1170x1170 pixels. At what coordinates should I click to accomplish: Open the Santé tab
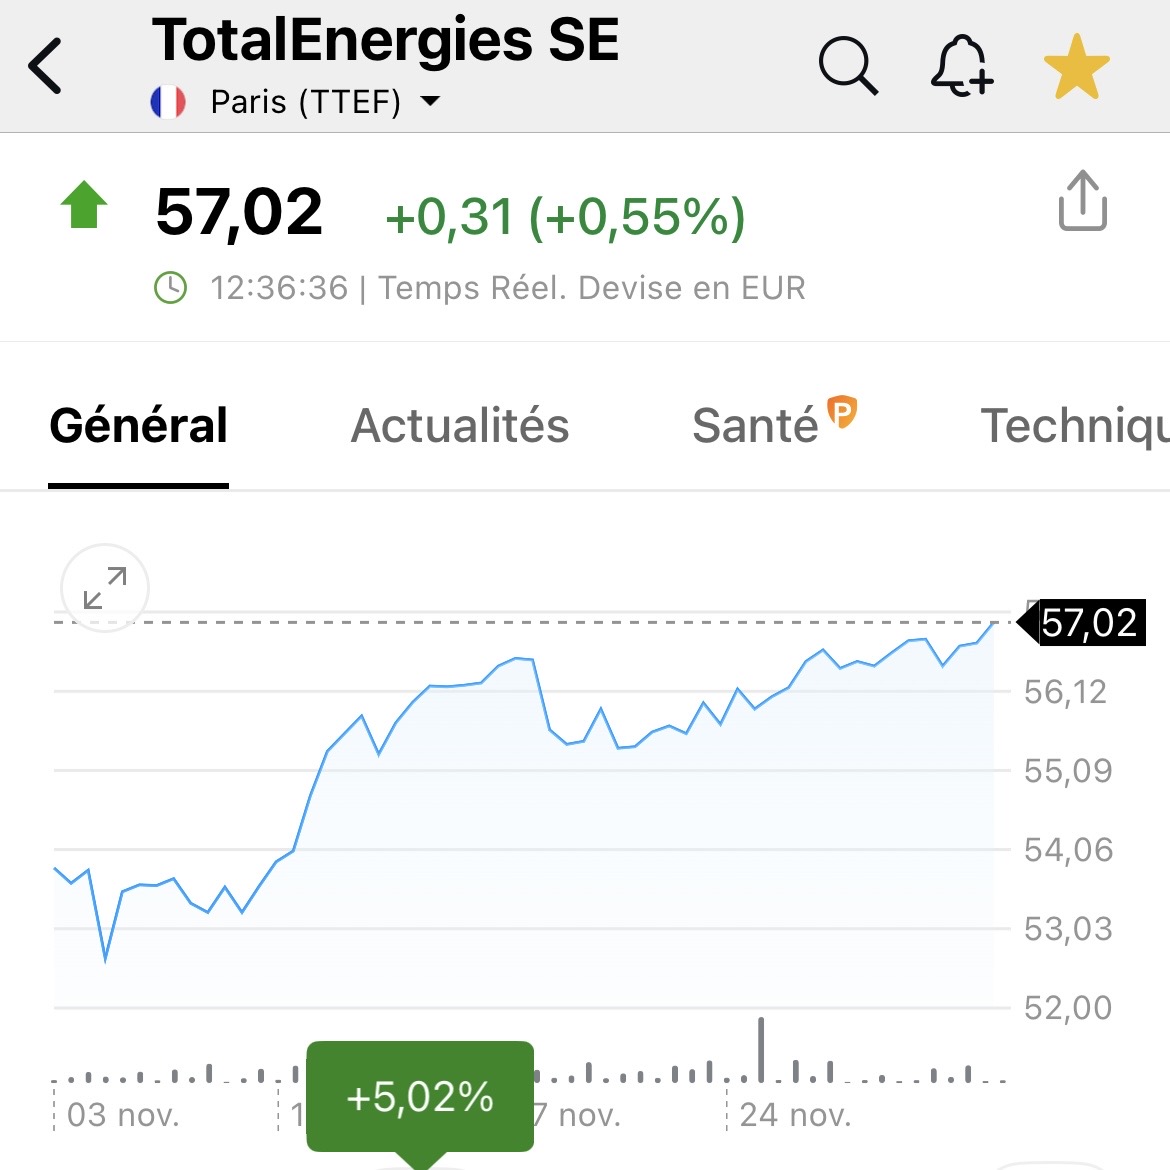click(756, 426)
